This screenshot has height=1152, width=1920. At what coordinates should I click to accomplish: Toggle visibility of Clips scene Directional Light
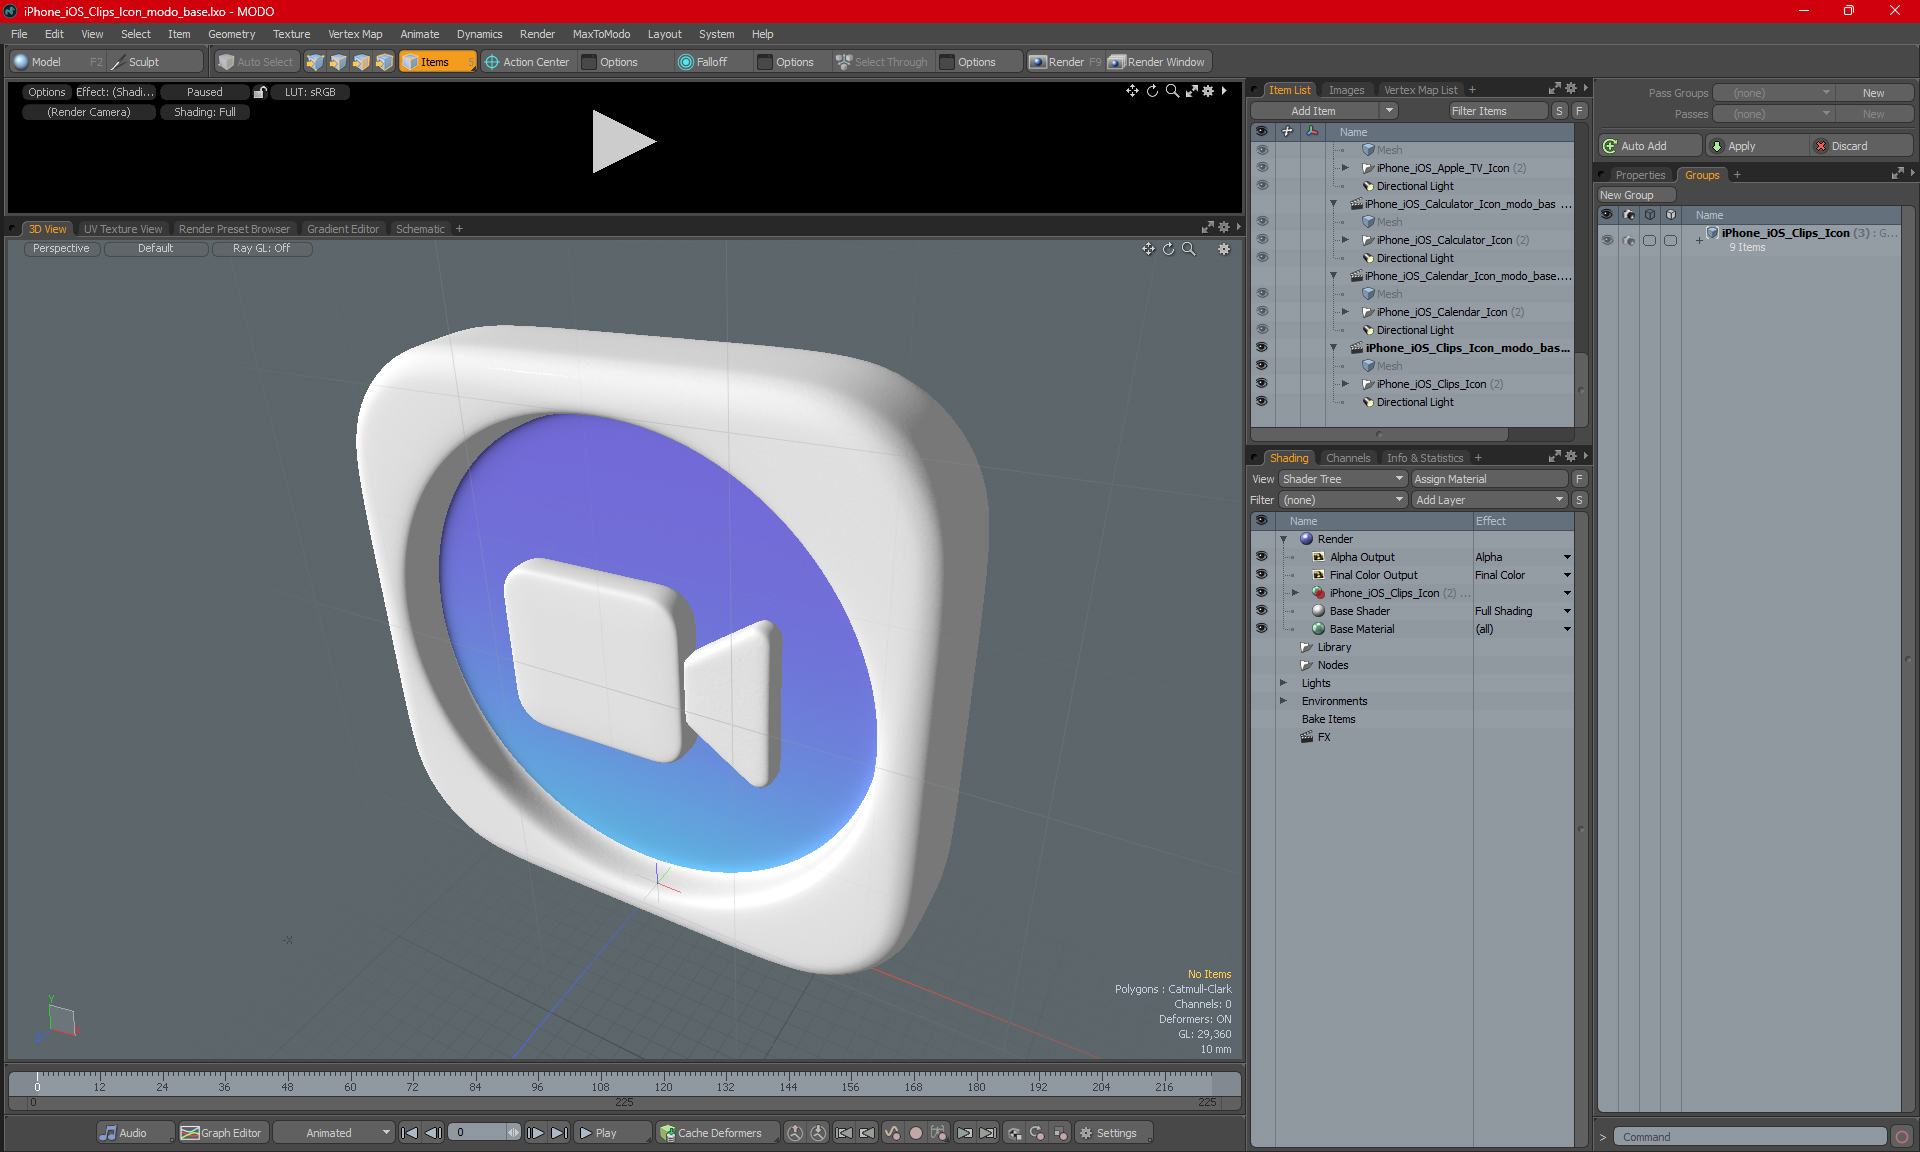[1261, 401]
